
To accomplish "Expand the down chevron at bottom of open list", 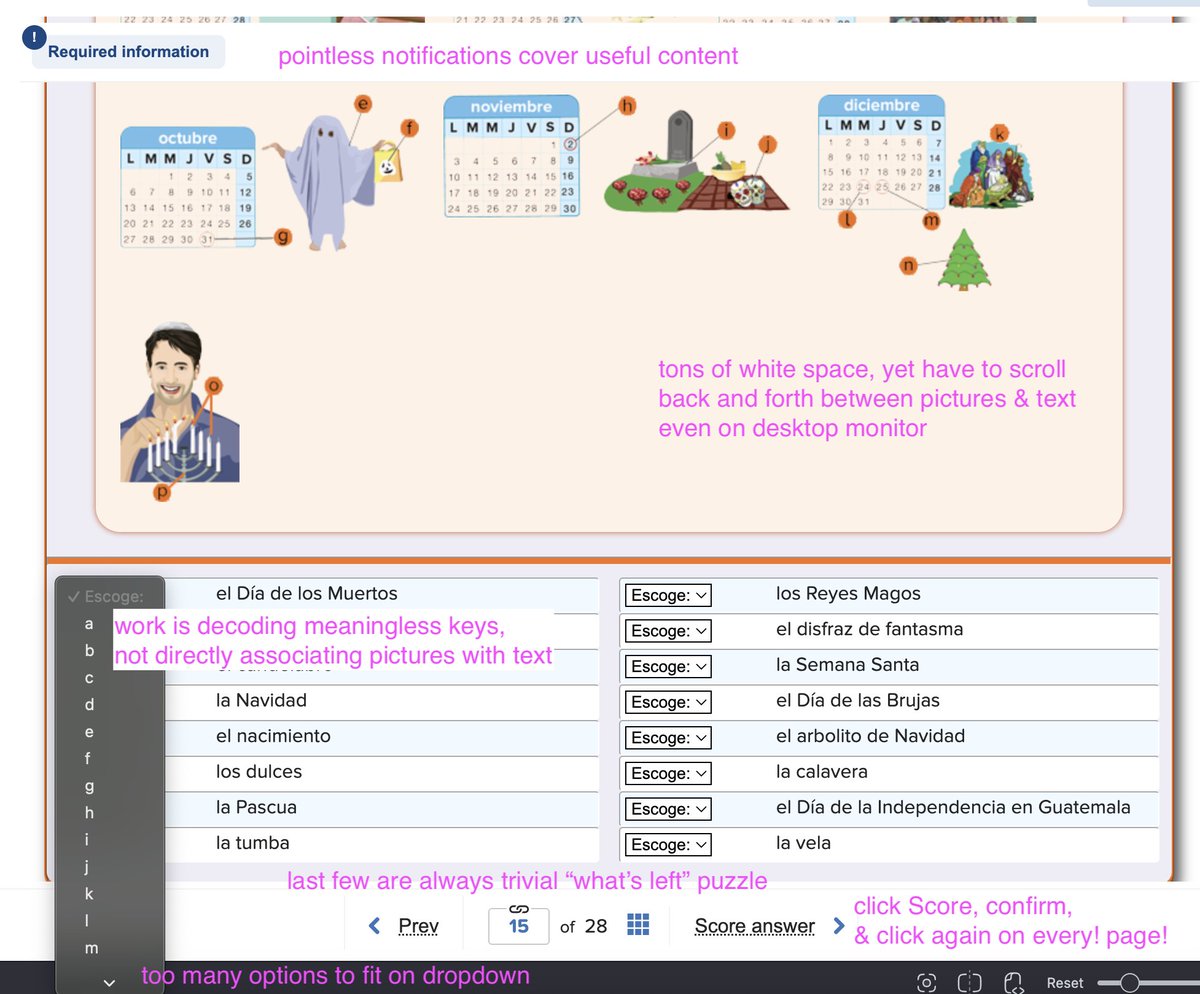I will coord(110,983).
